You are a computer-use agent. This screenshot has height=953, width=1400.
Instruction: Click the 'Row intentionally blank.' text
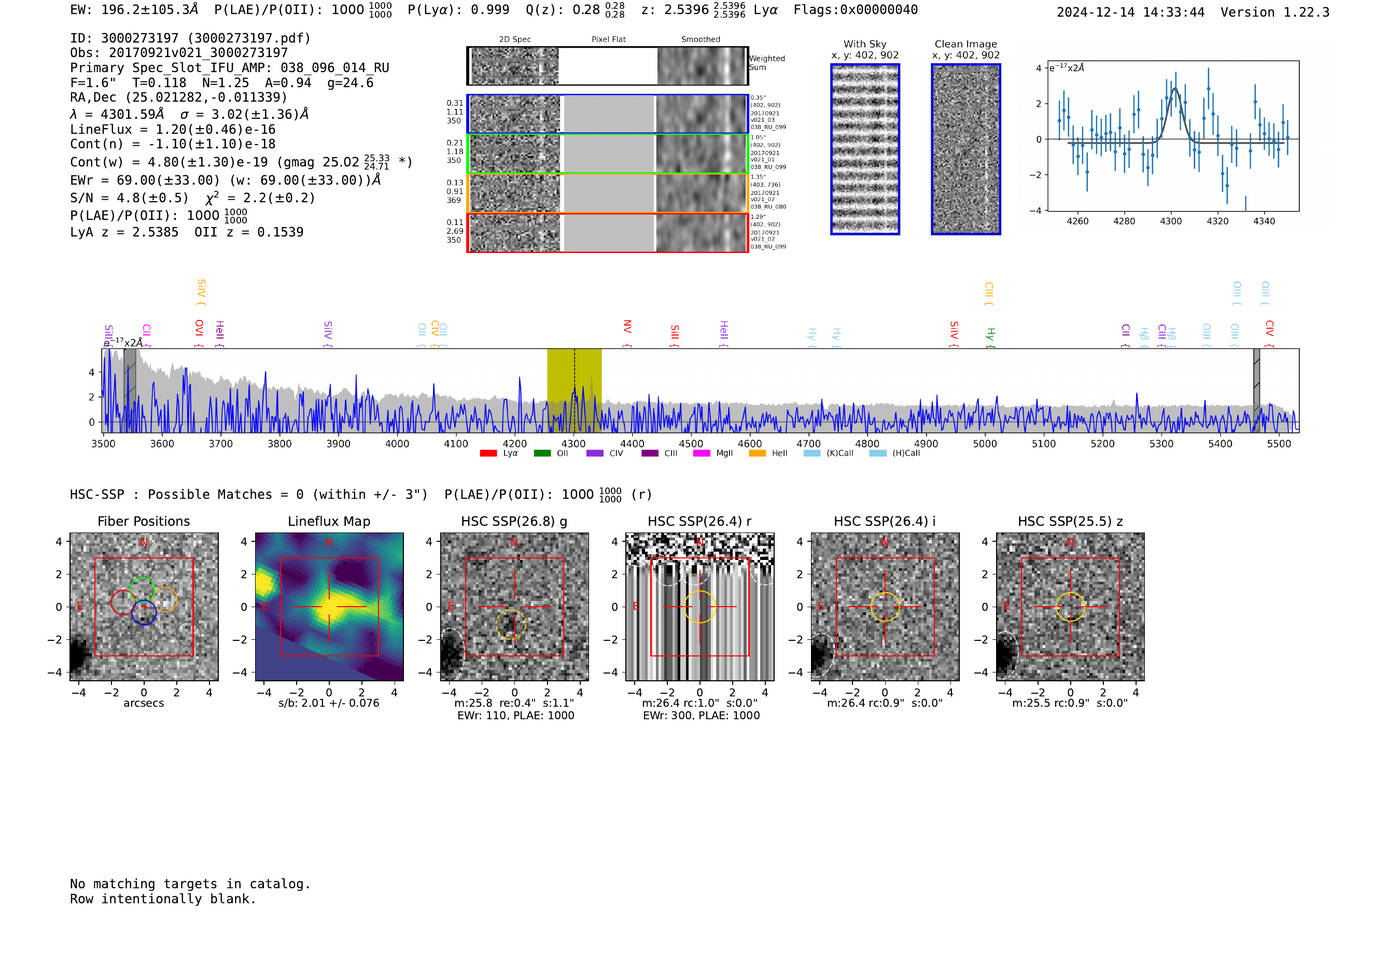coord(163,899)
